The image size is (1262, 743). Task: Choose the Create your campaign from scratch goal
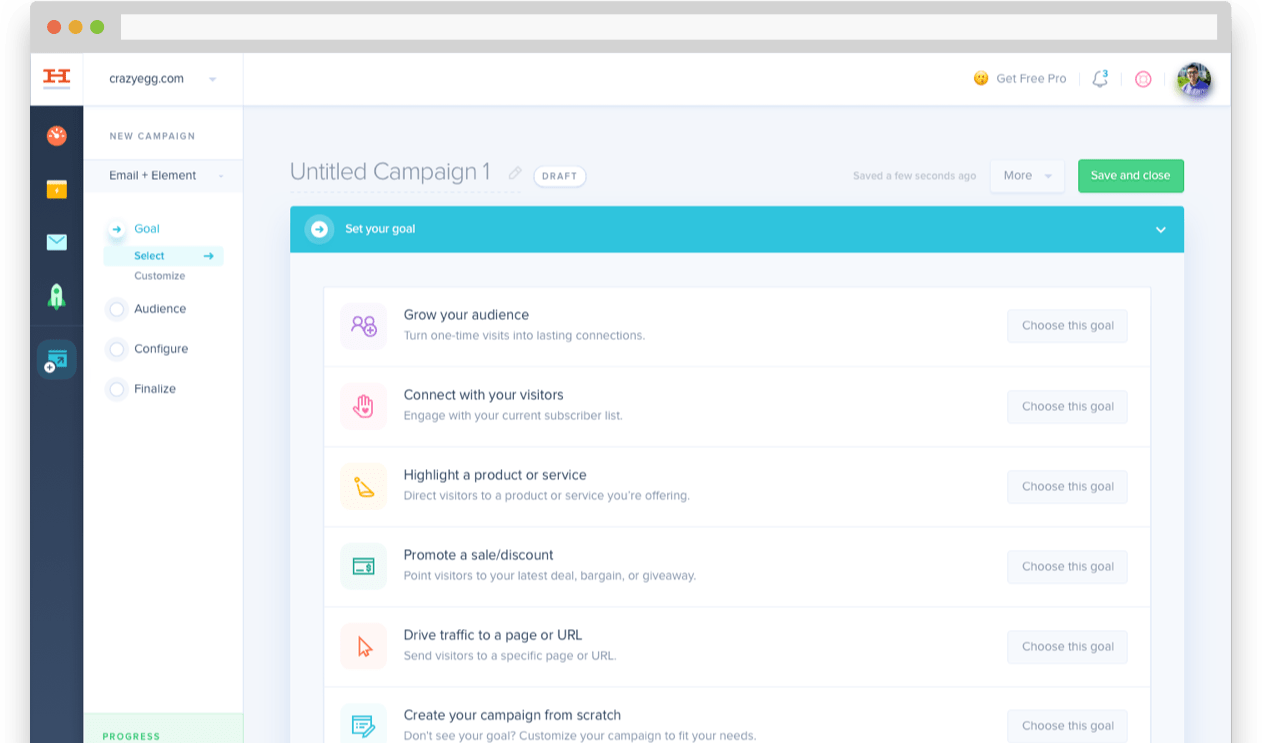[1067, 726]
